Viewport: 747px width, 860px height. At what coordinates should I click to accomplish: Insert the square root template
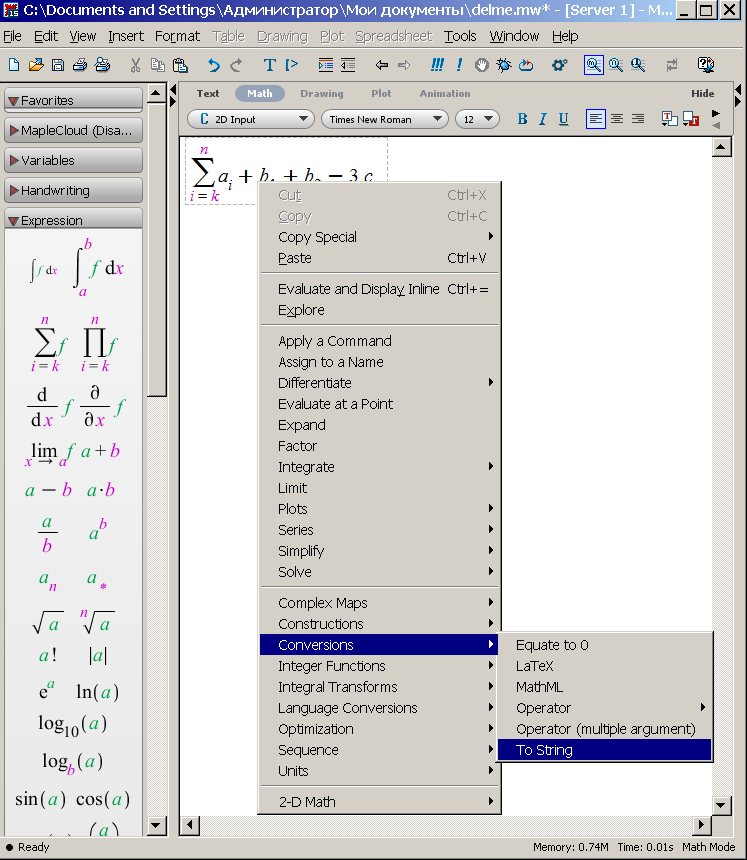coord(48,624)
